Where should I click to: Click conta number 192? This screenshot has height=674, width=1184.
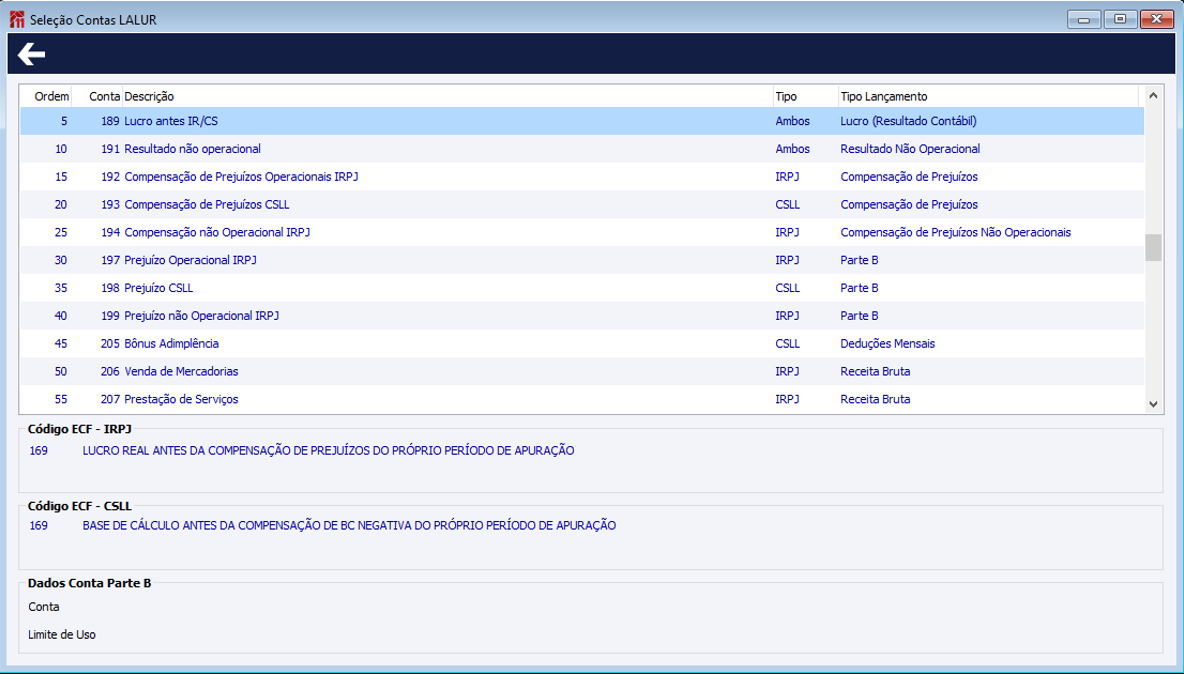(x=110, y=177)
